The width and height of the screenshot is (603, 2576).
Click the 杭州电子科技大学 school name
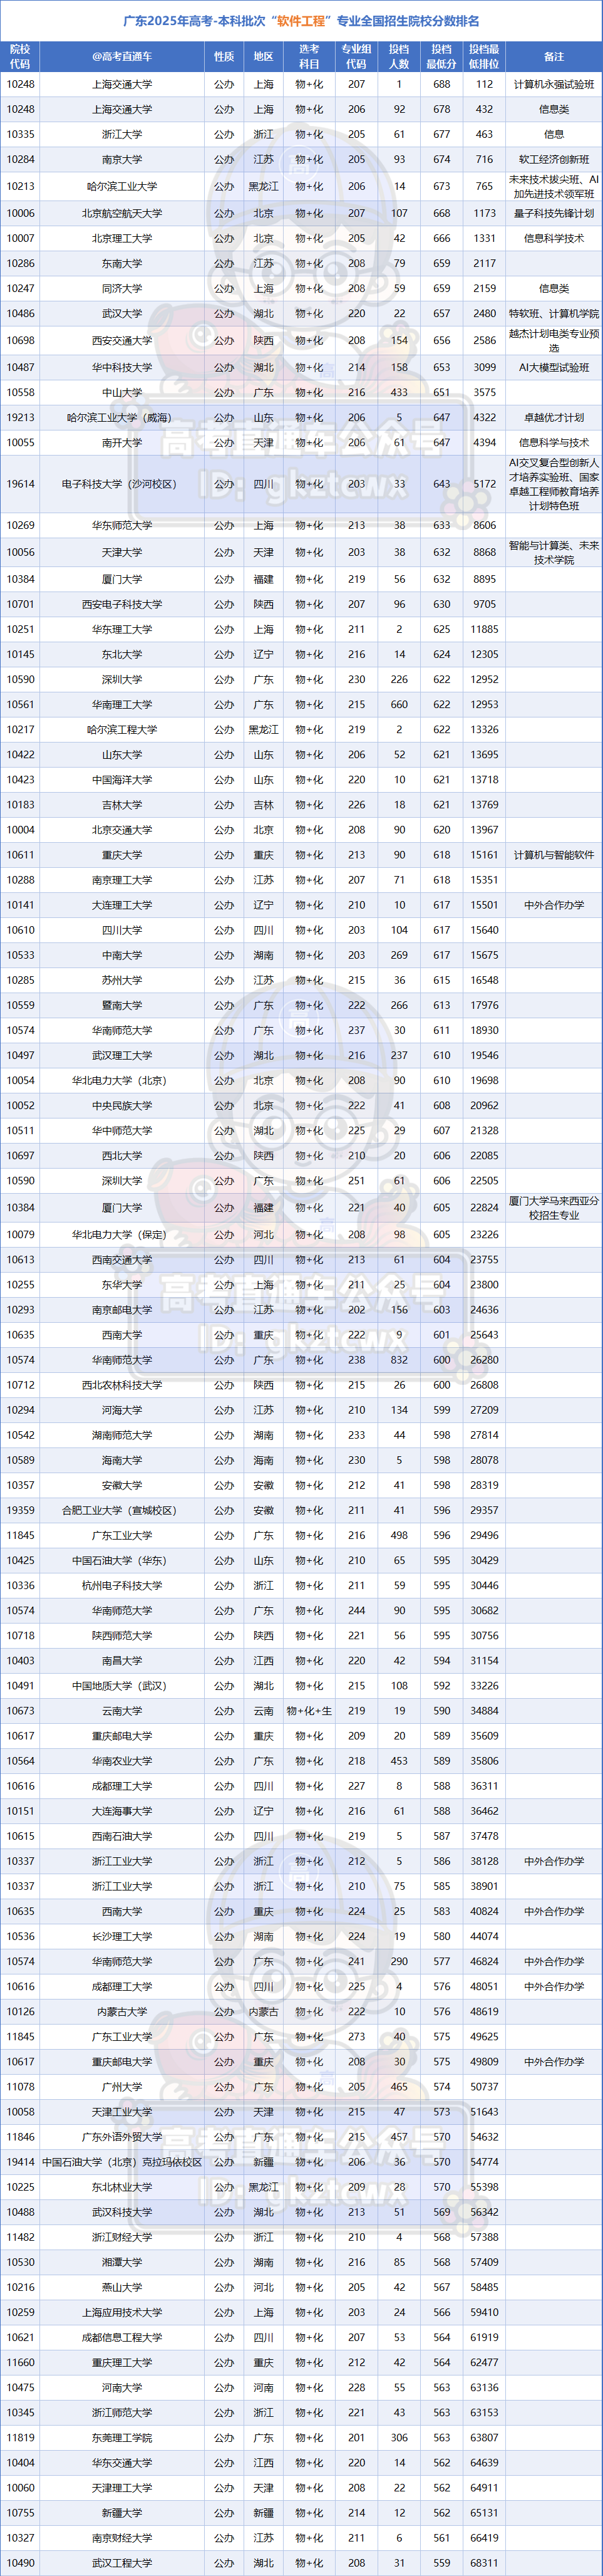pyautogui.click(x=122, y=1585)
